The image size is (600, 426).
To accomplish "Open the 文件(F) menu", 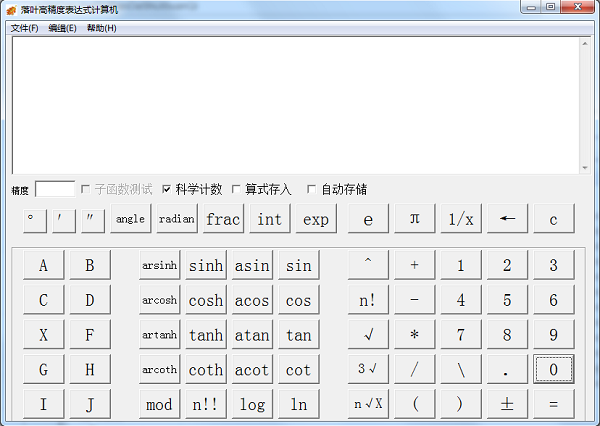I will pos(24,28).
